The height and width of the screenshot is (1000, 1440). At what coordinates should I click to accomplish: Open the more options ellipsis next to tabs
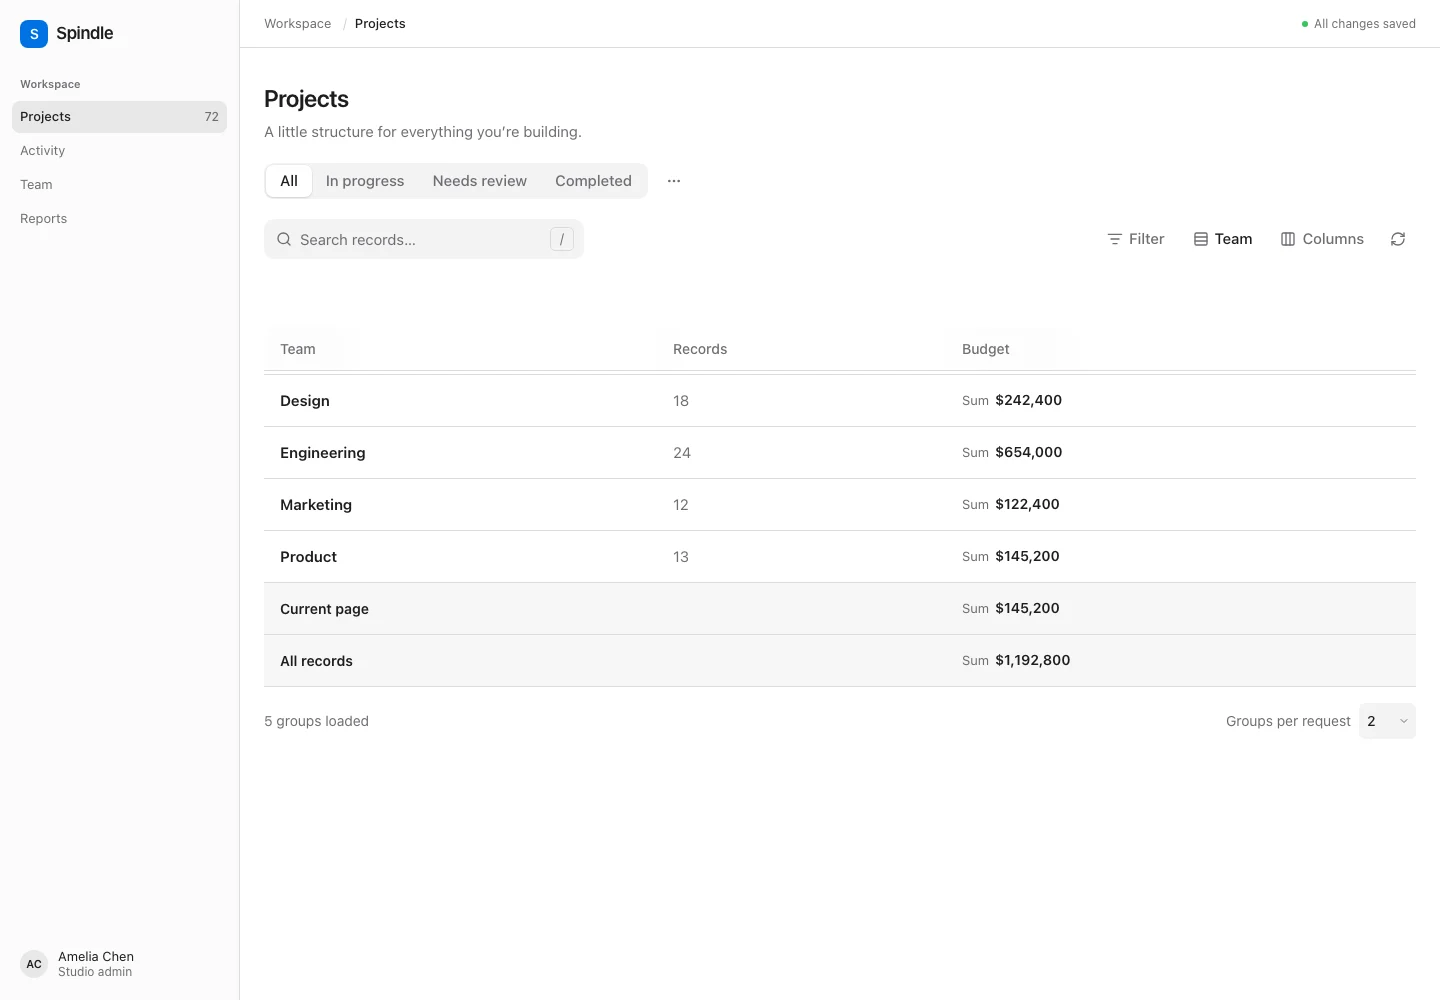pos(674,181)
